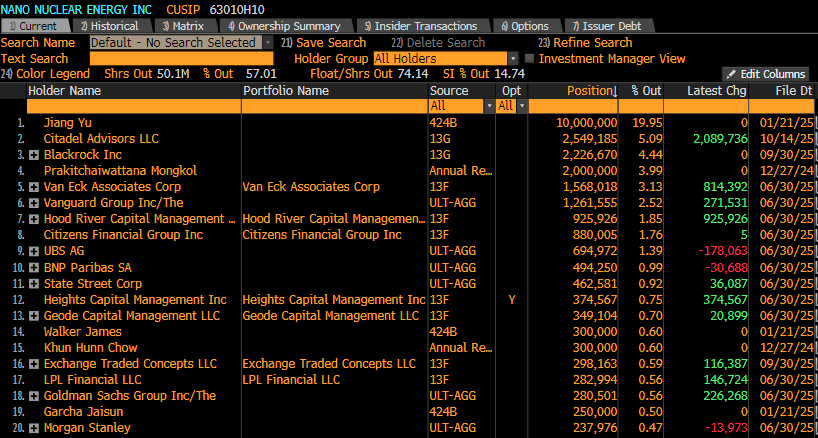Click latest change value -30,688
The height and width of the screenshot is (438, 818).
point(726,267)
